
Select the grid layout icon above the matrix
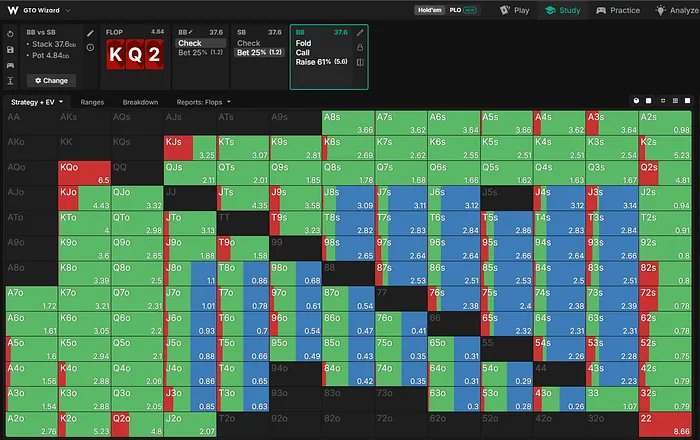click(675, 101)
